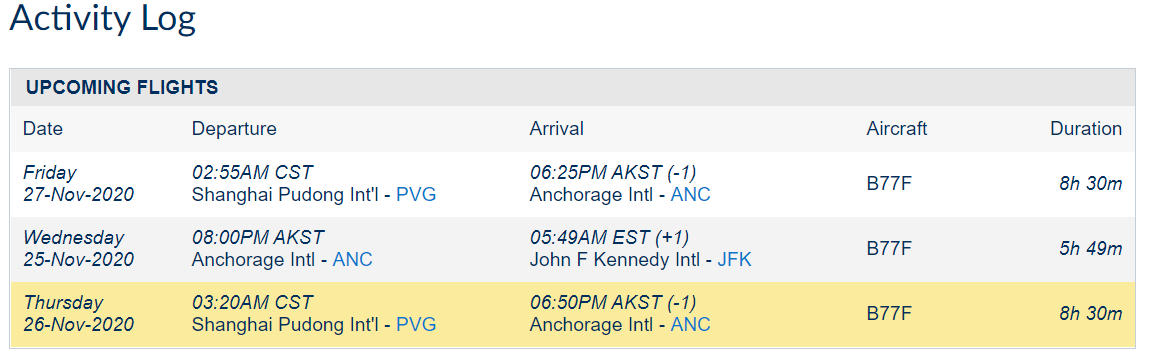Click the Departure column header
The image size is (1153, 361).
pyautogui.click(x=234, y=129)
